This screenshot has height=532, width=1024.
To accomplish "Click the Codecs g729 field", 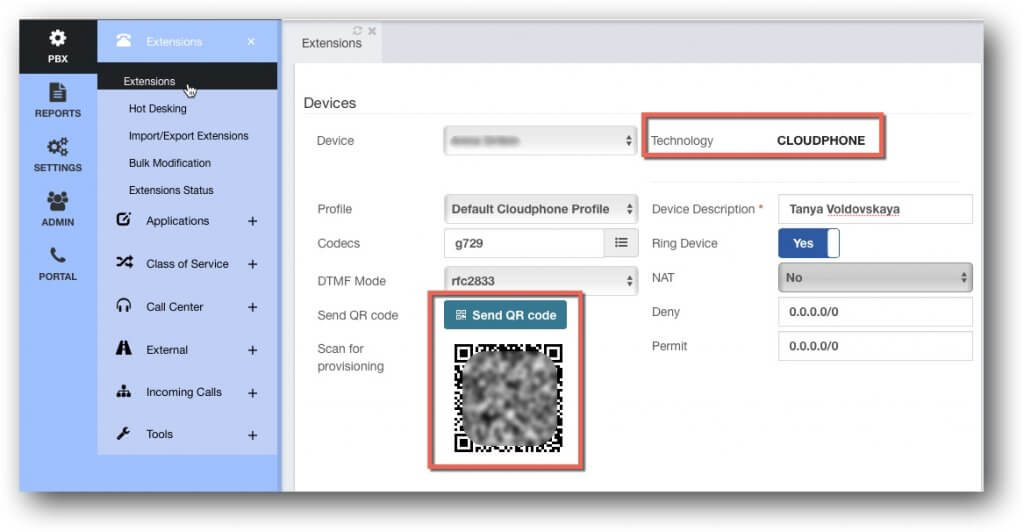I will coord(524,243).
